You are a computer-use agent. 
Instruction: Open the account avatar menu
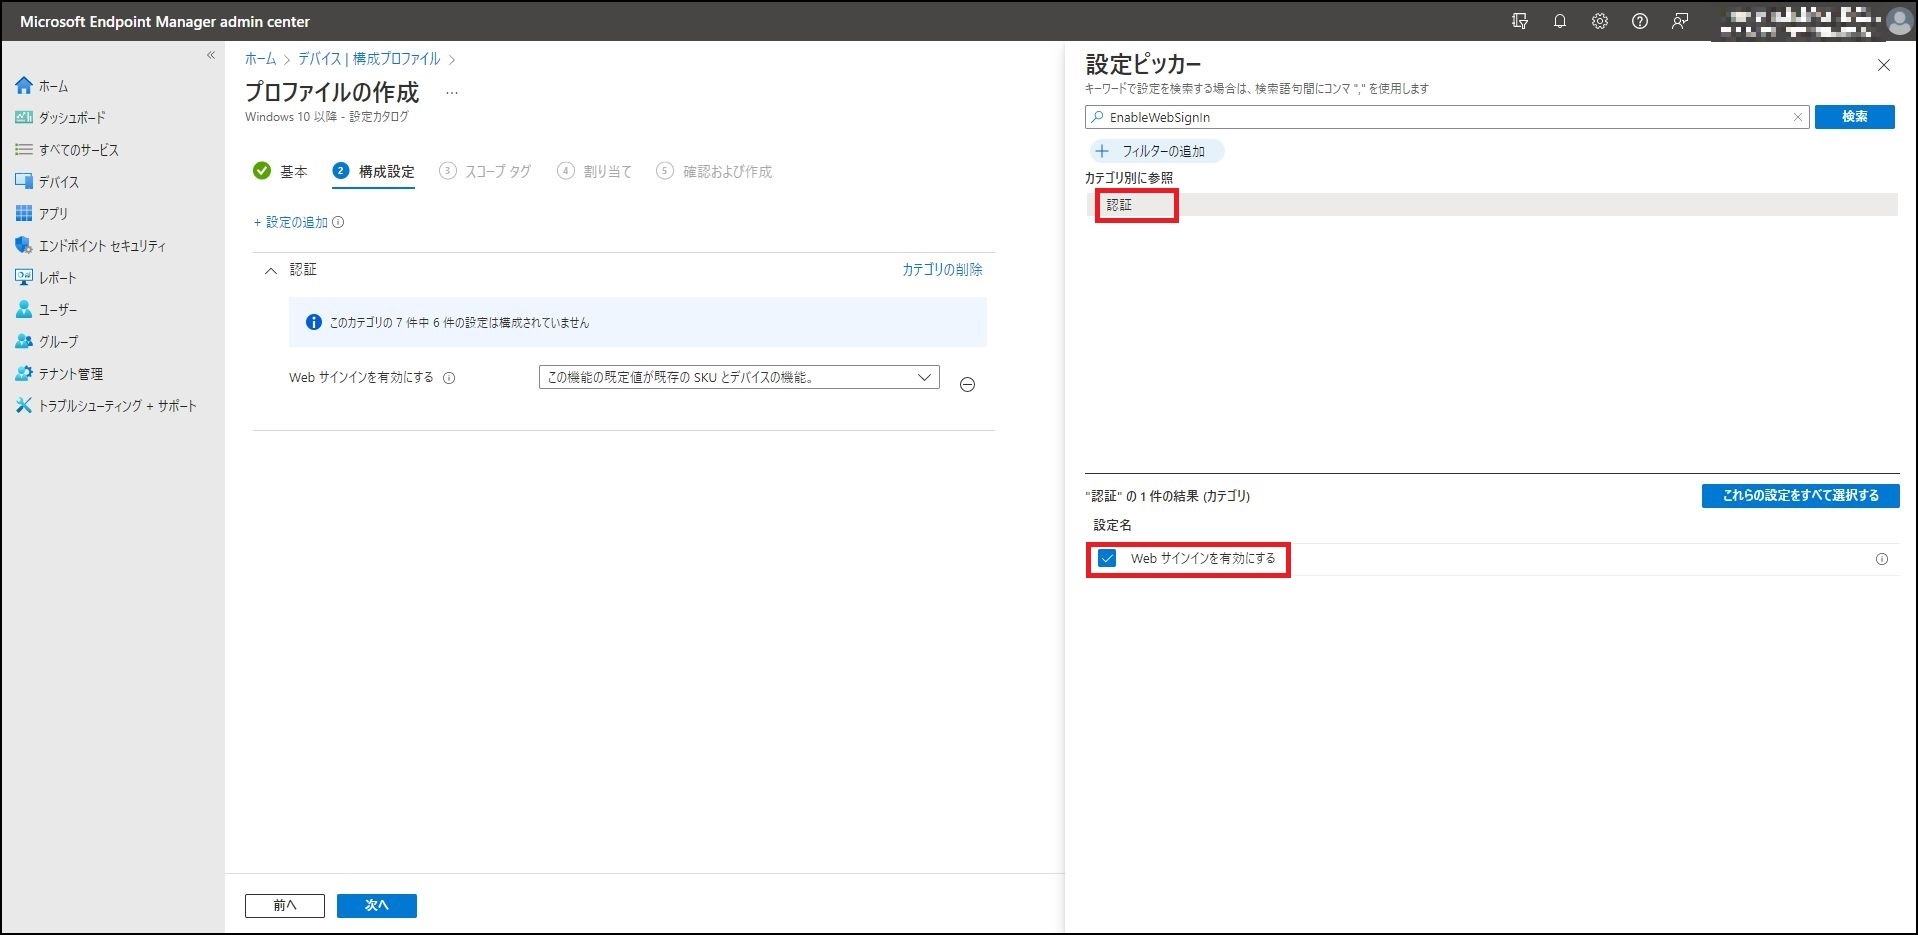pyautogui.click(x=1898, y=21)
